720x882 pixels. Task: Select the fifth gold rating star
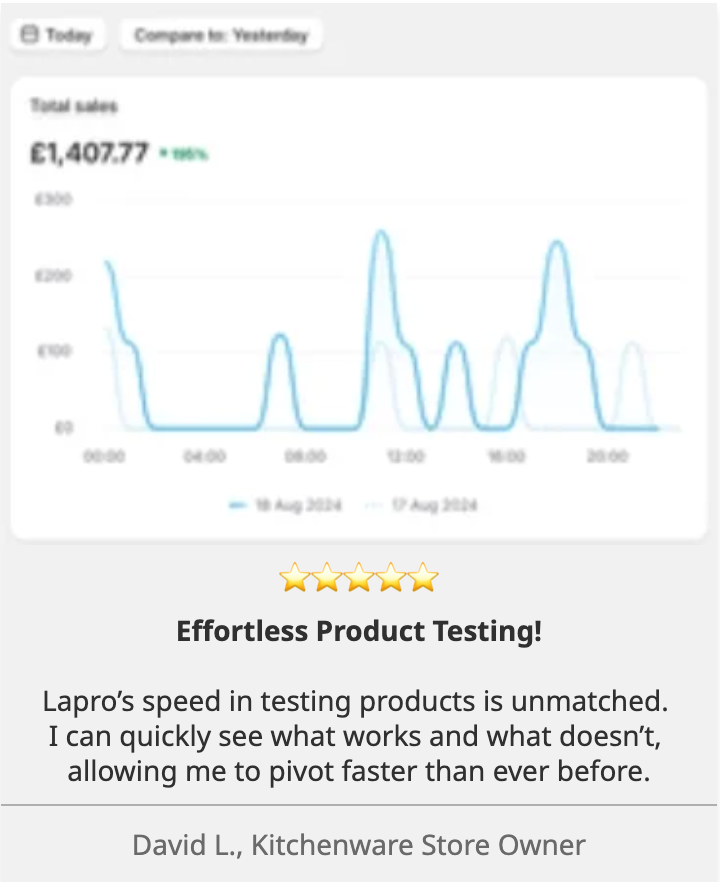(424, 577)
